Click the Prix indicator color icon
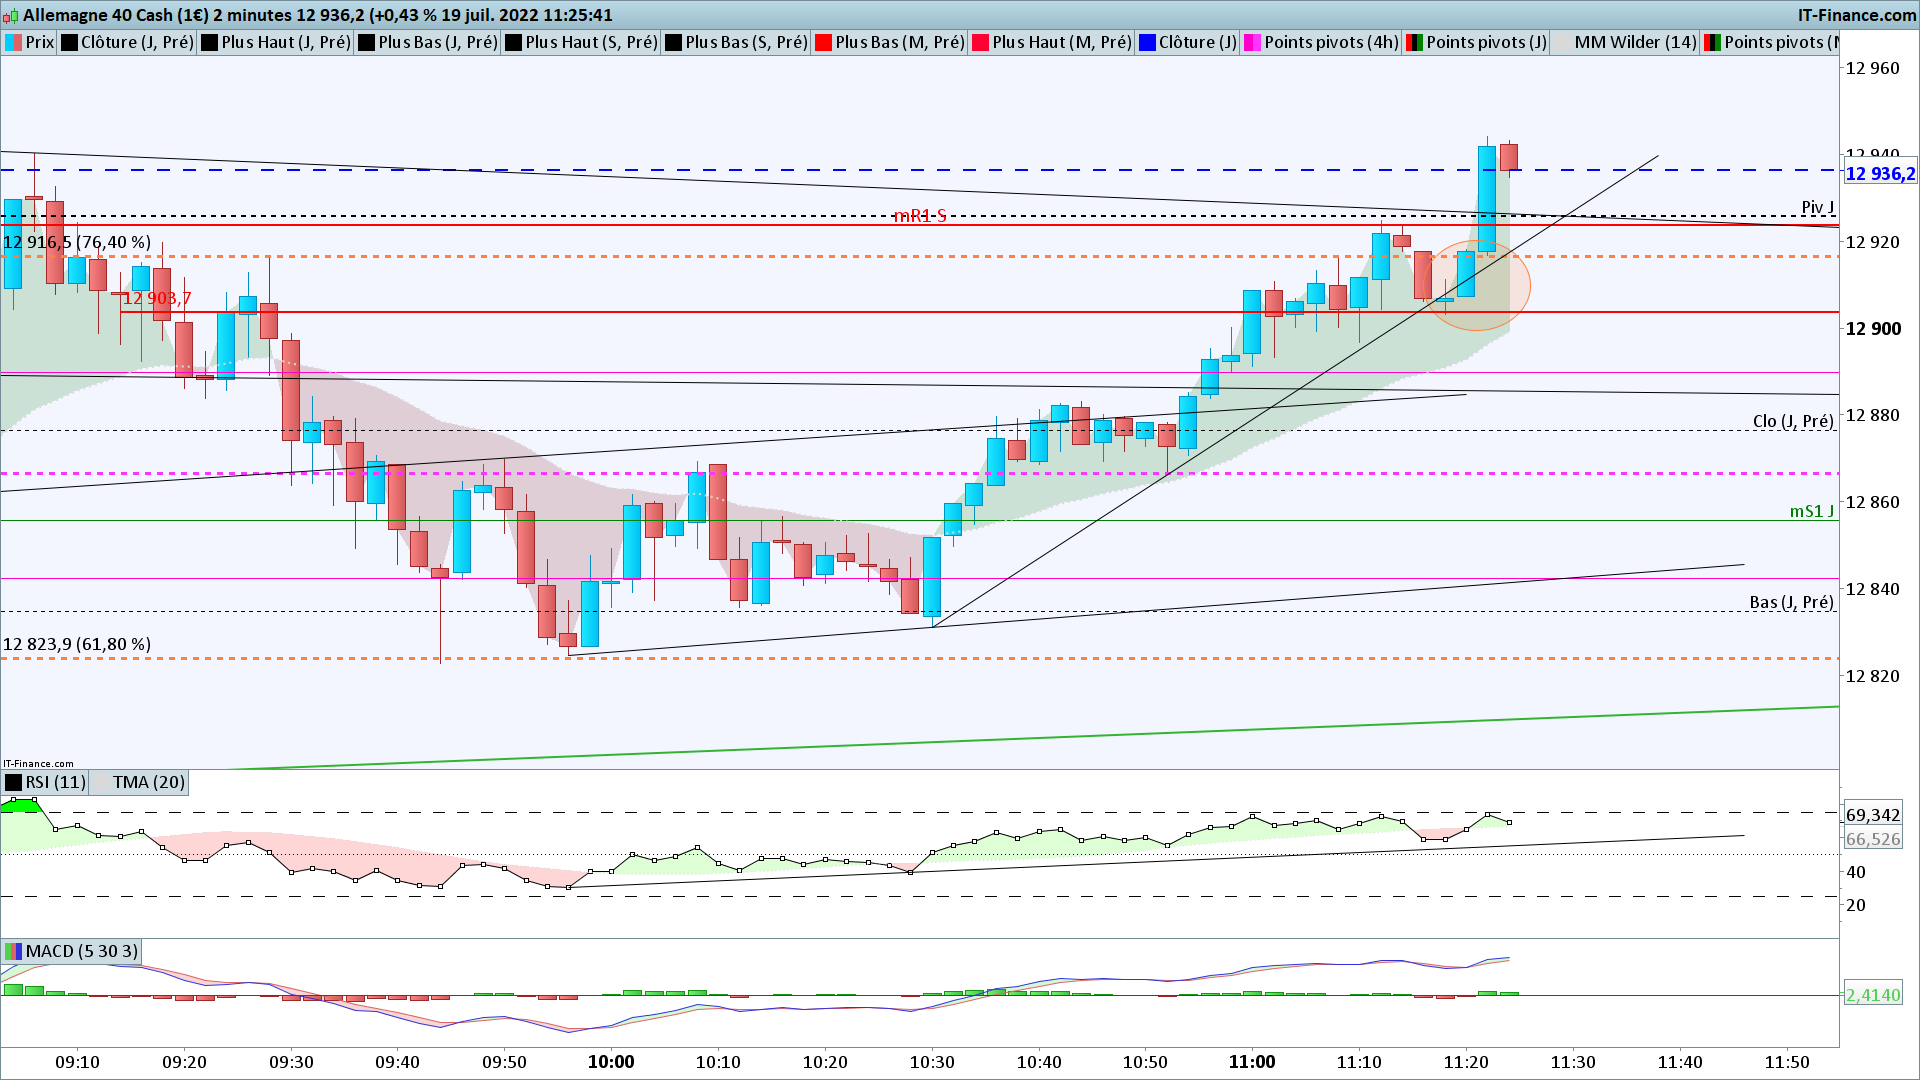This screenshot has height=1080, width=1920. pyautogui.click(x=13, y=42)
